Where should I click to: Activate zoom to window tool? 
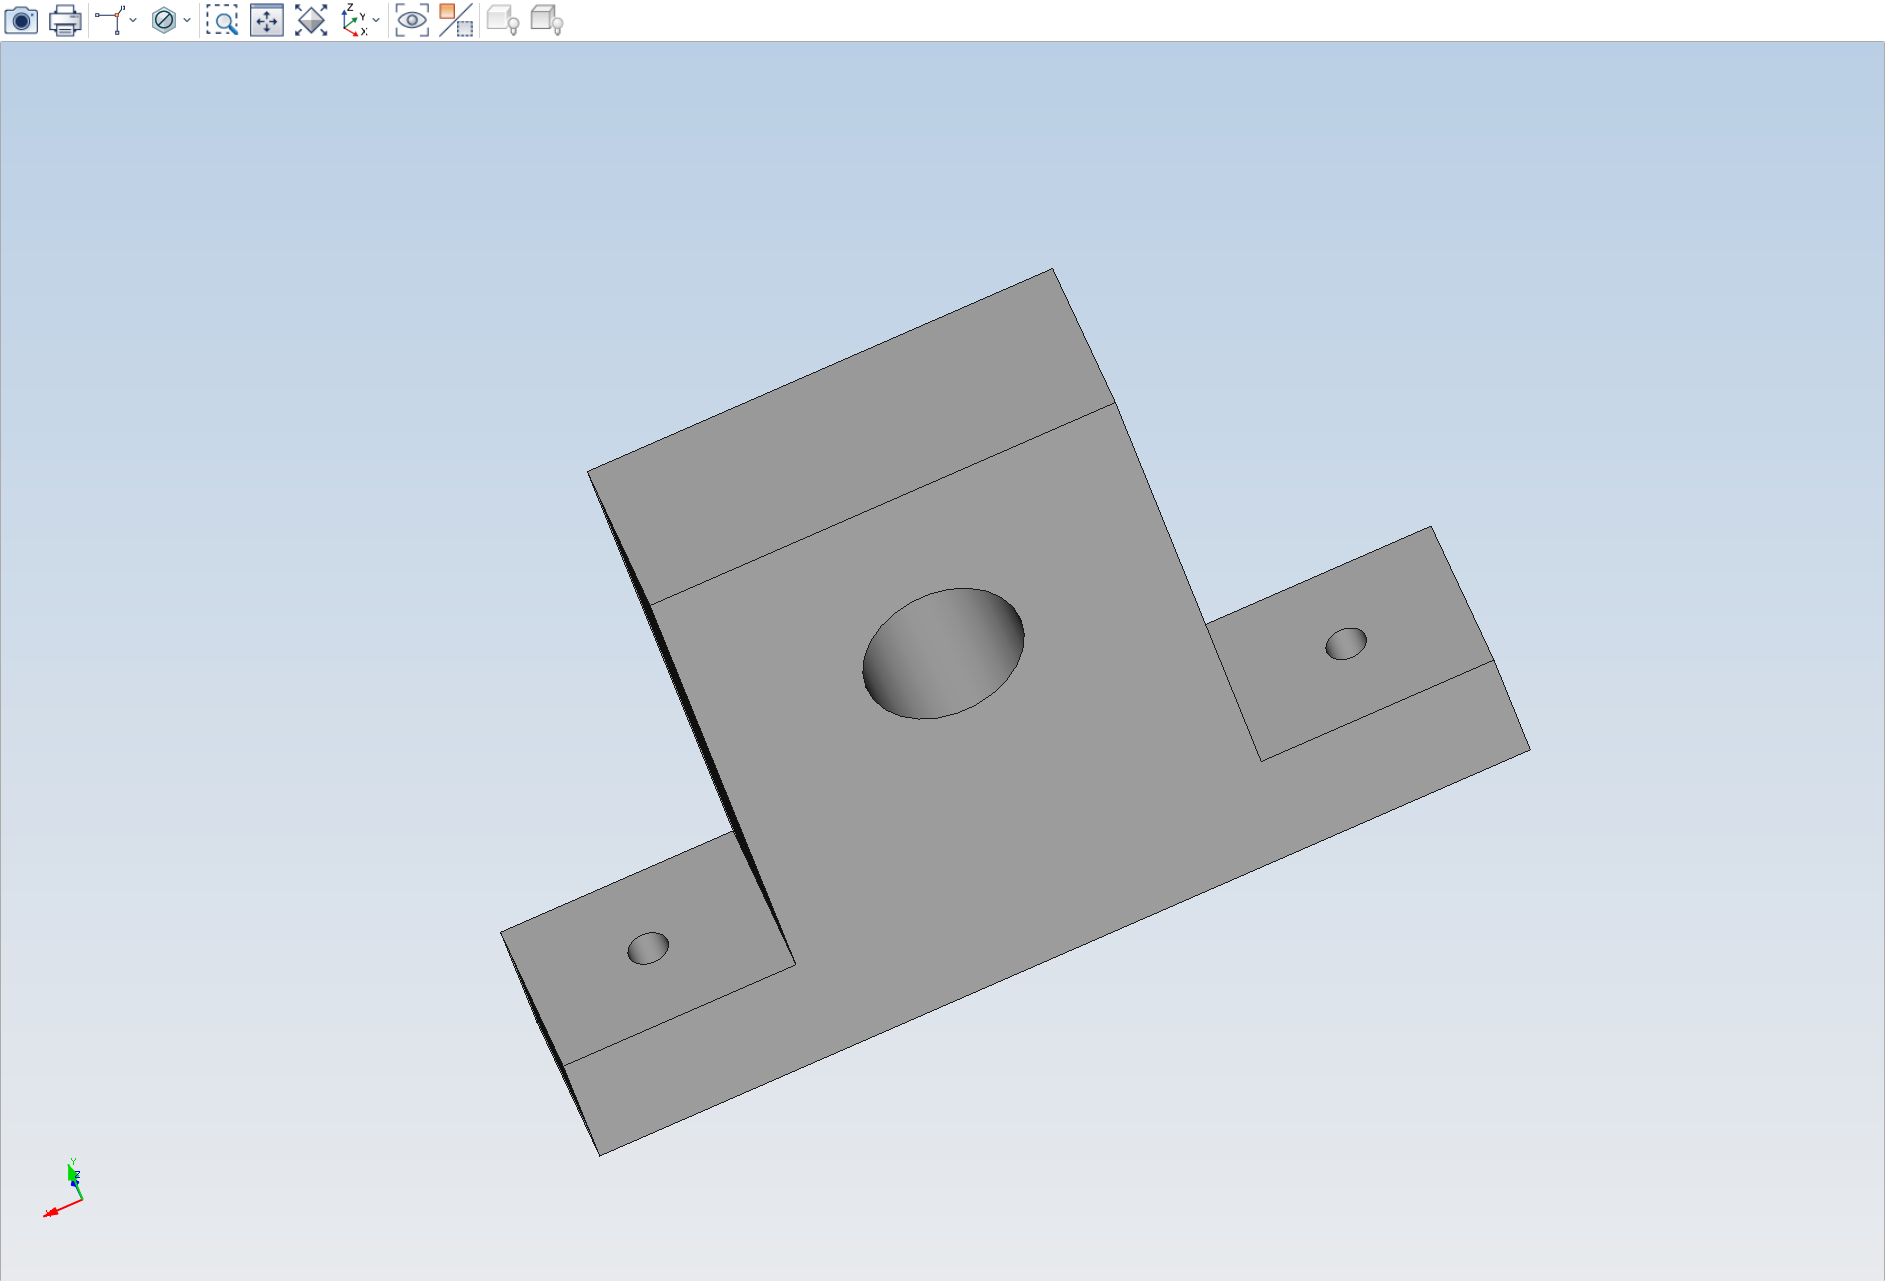tap(222, 20)
